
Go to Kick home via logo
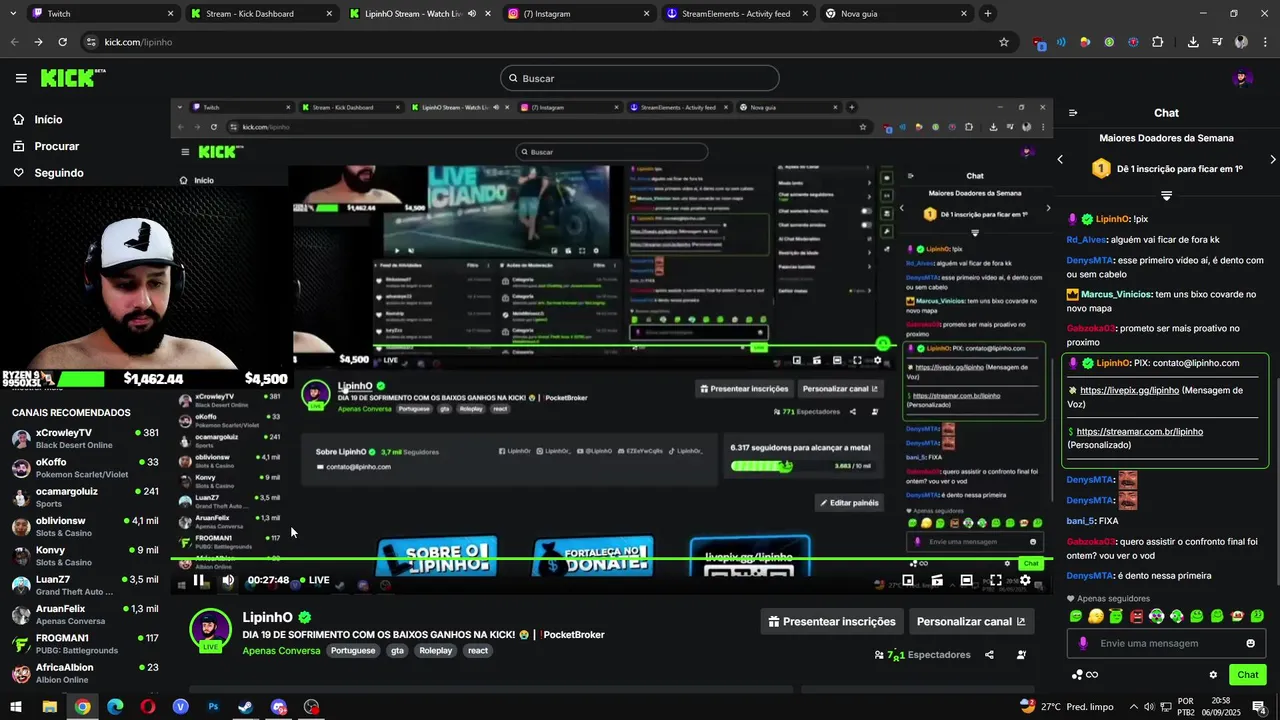coord(72,78)
